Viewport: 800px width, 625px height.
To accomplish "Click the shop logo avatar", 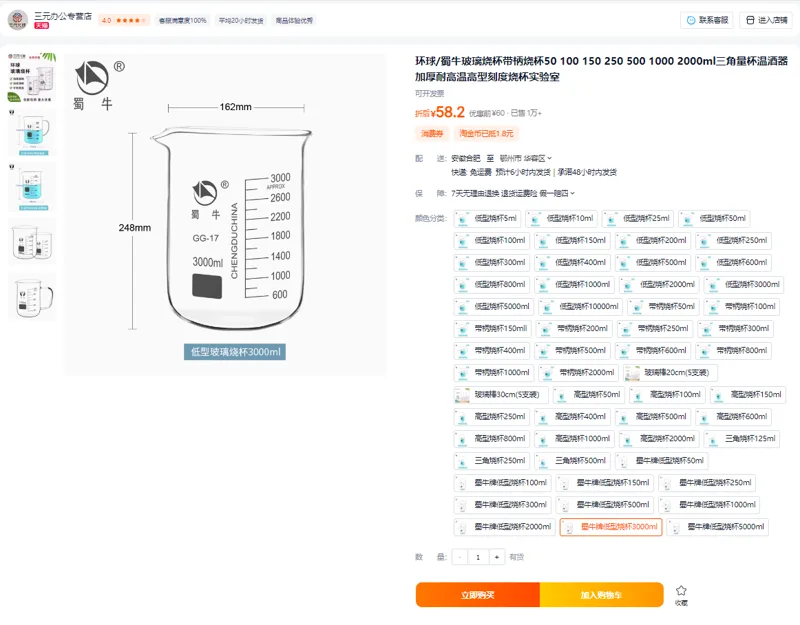I will (x=17, y=20).
